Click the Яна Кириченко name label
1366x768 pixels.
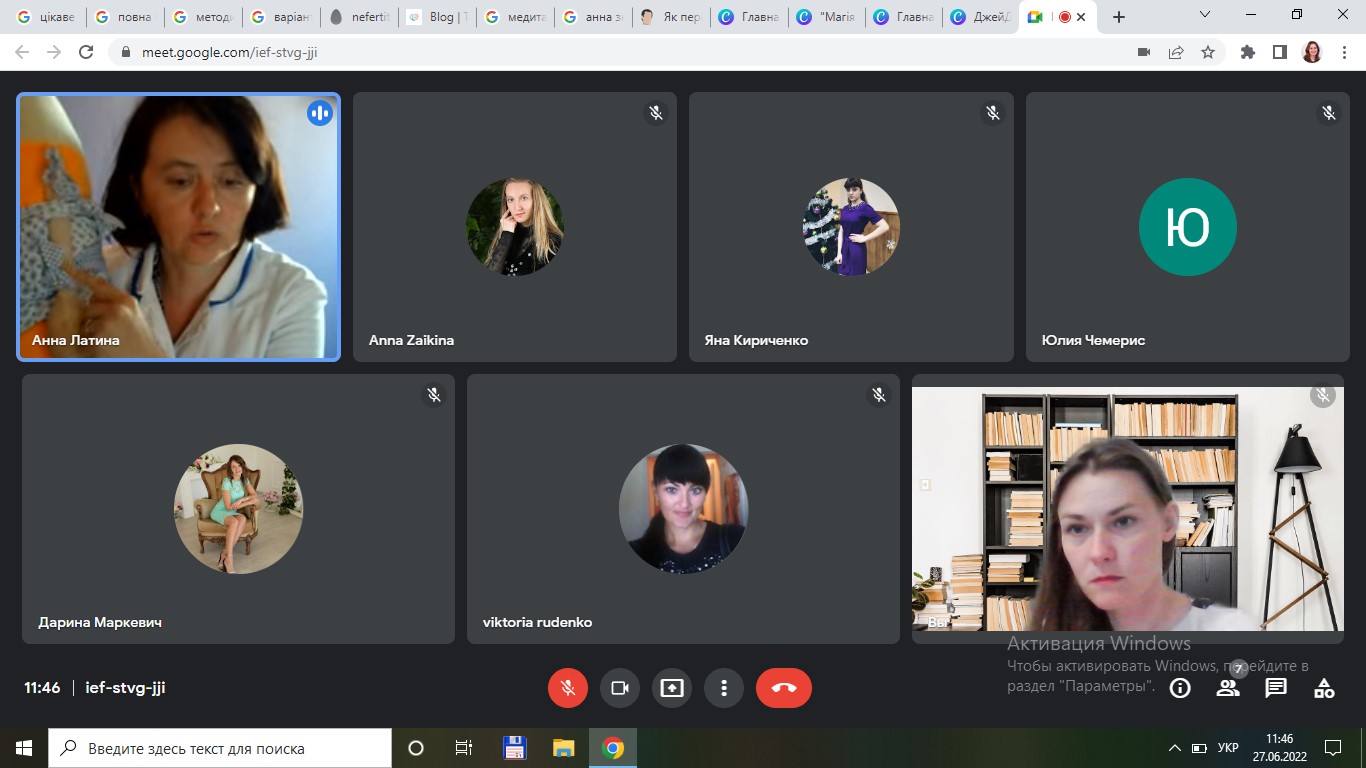point(756,340)
